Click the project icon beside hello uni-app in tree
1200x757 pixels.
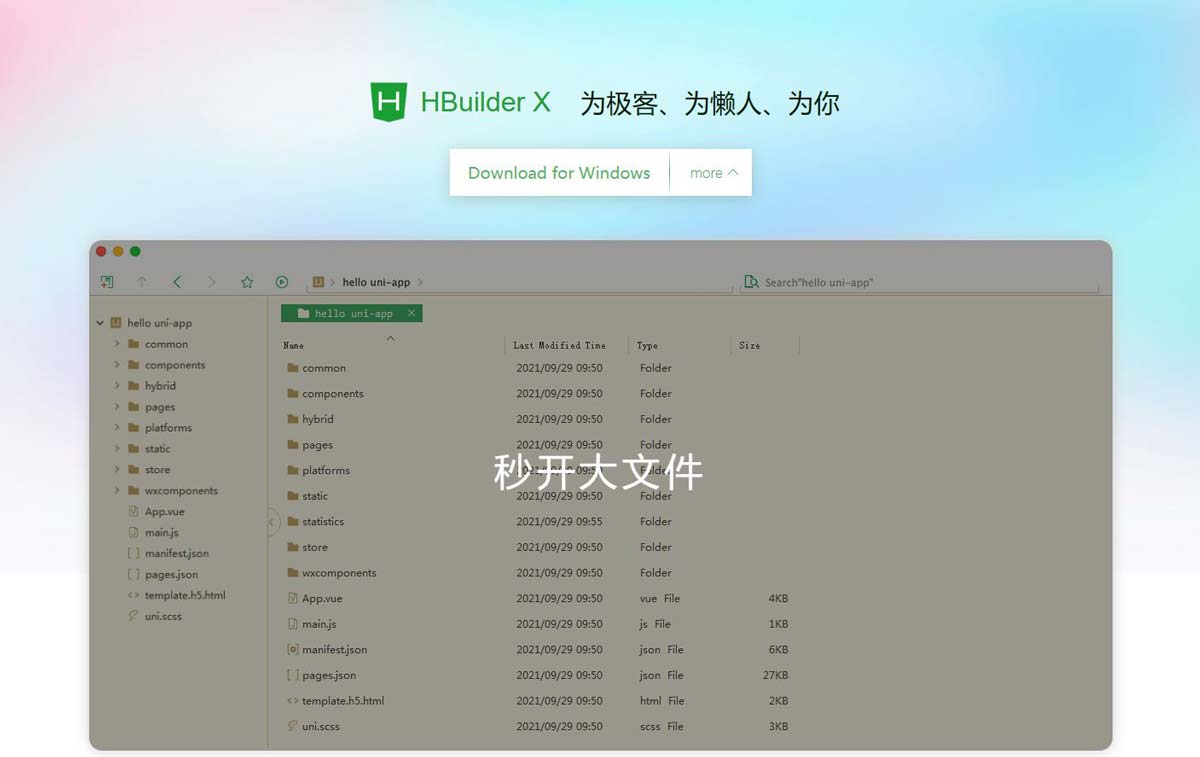116,323
